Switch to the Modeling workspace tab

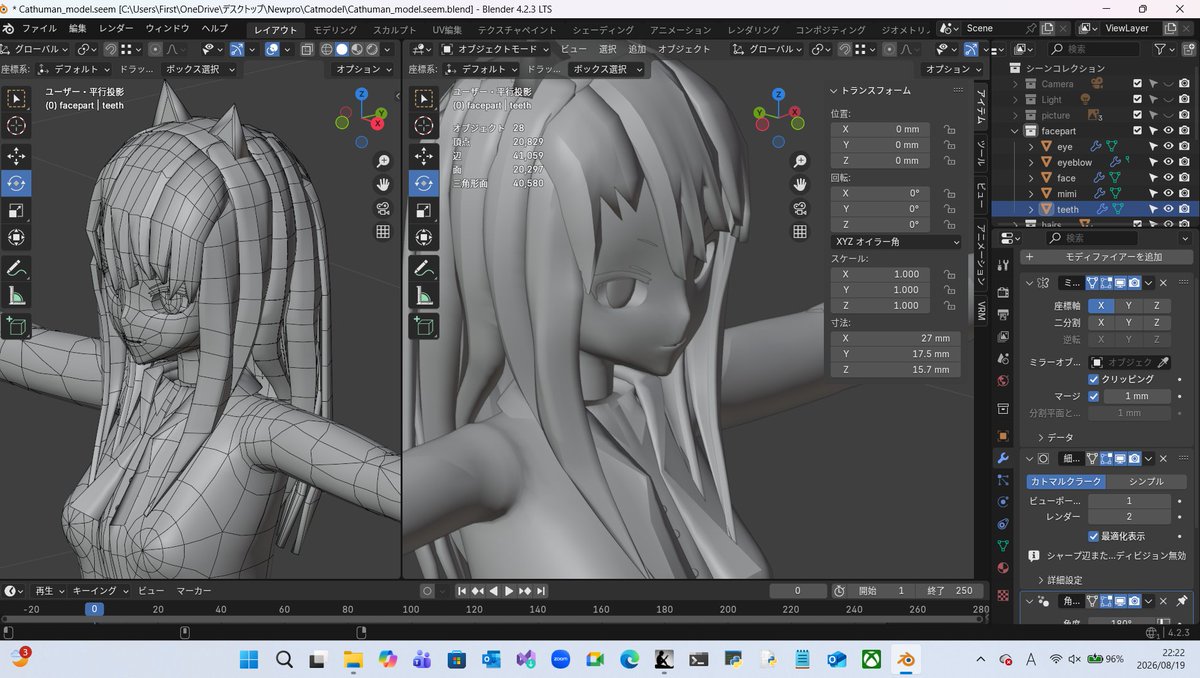335,30
